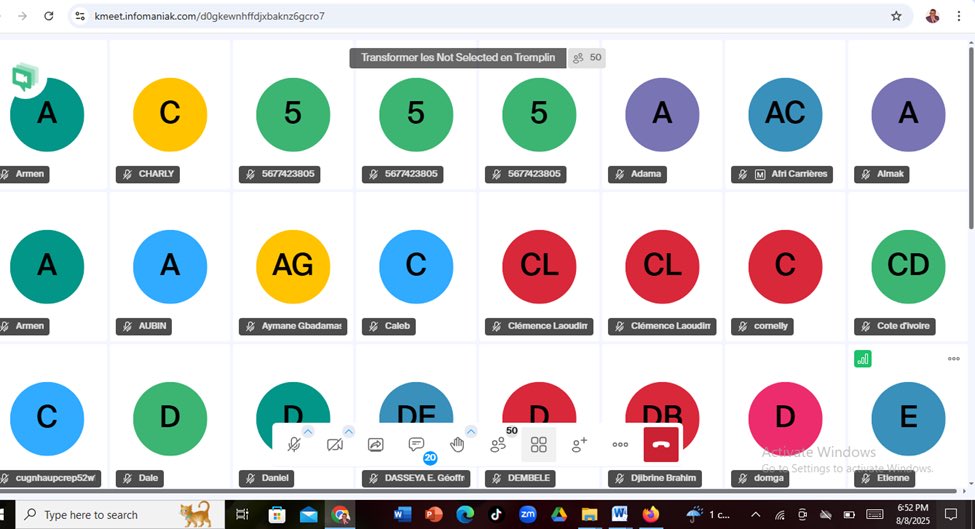This screenshot has height=529, width=975.
Task: Click moderator badge on Afri Carrières label
Action: (x=760, y=175)
